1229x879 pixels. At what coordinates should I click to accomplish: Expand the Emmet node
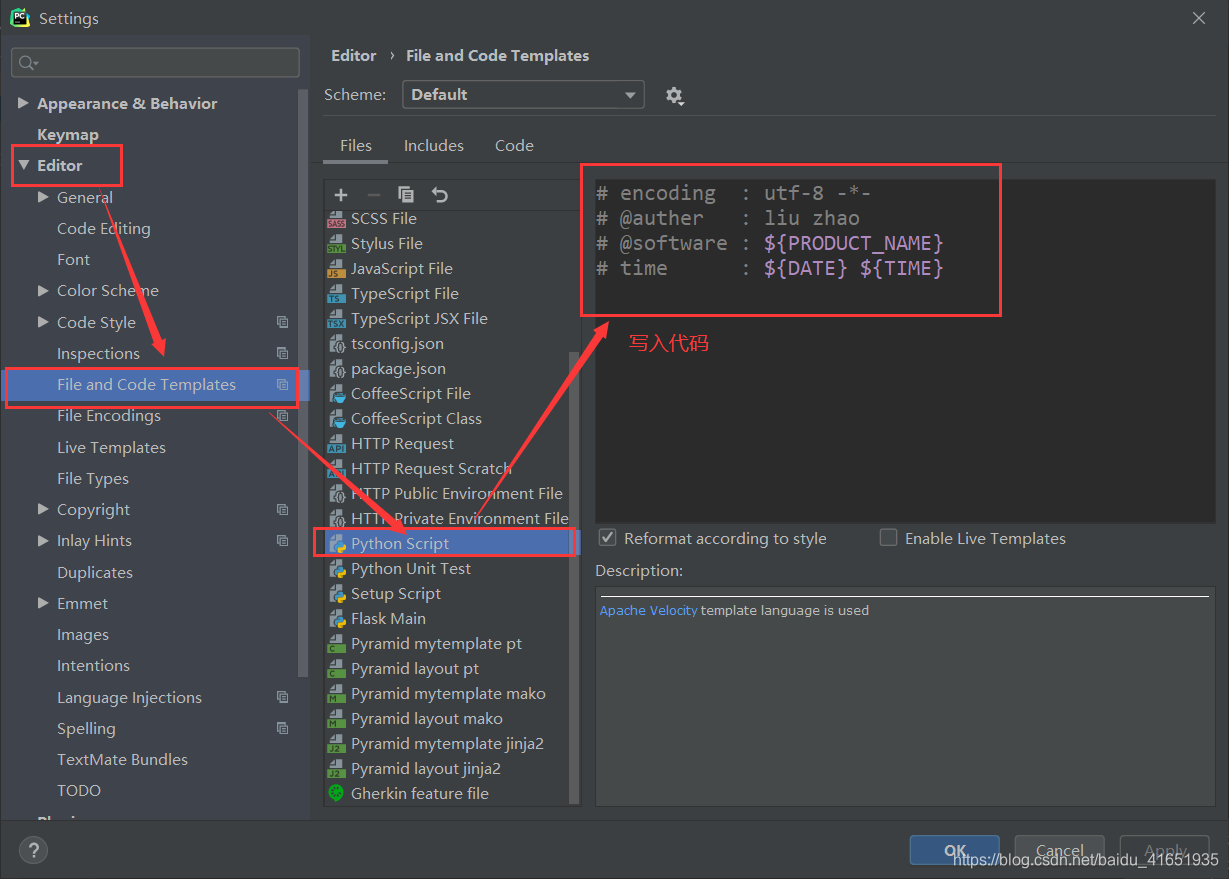pos(43,603)
